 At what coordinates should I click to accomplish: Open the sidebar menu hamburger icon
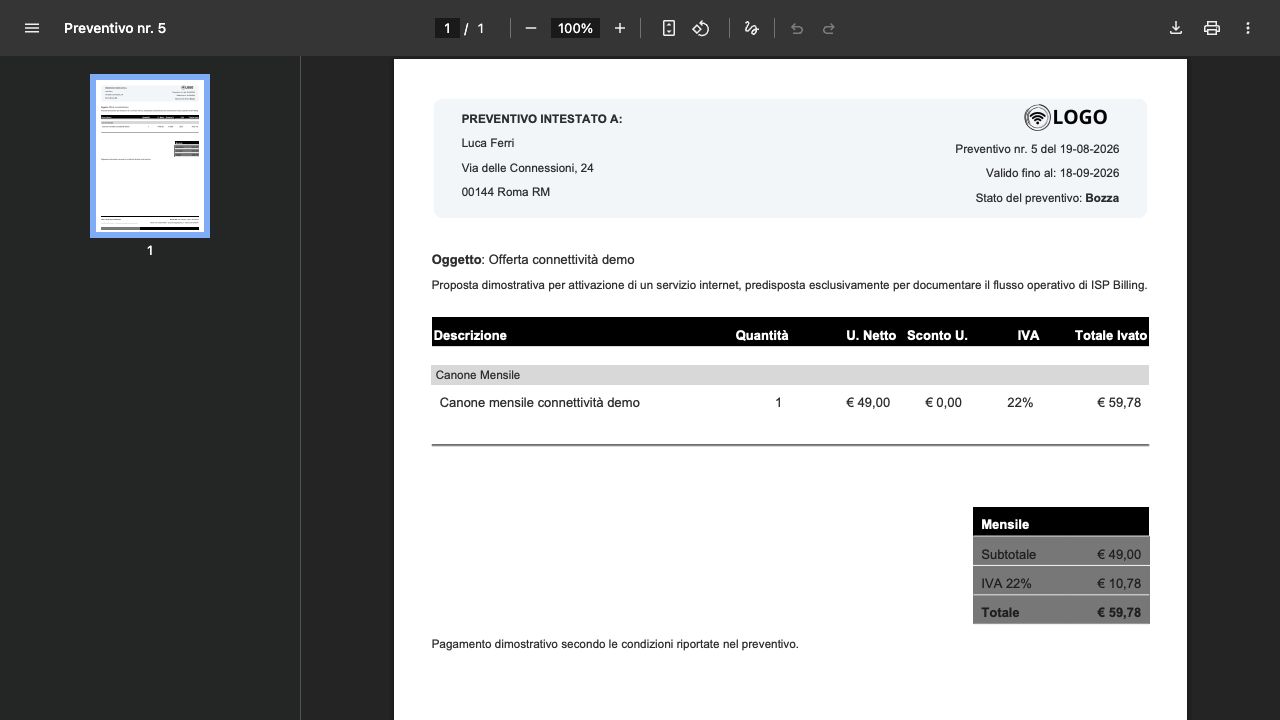32,28
